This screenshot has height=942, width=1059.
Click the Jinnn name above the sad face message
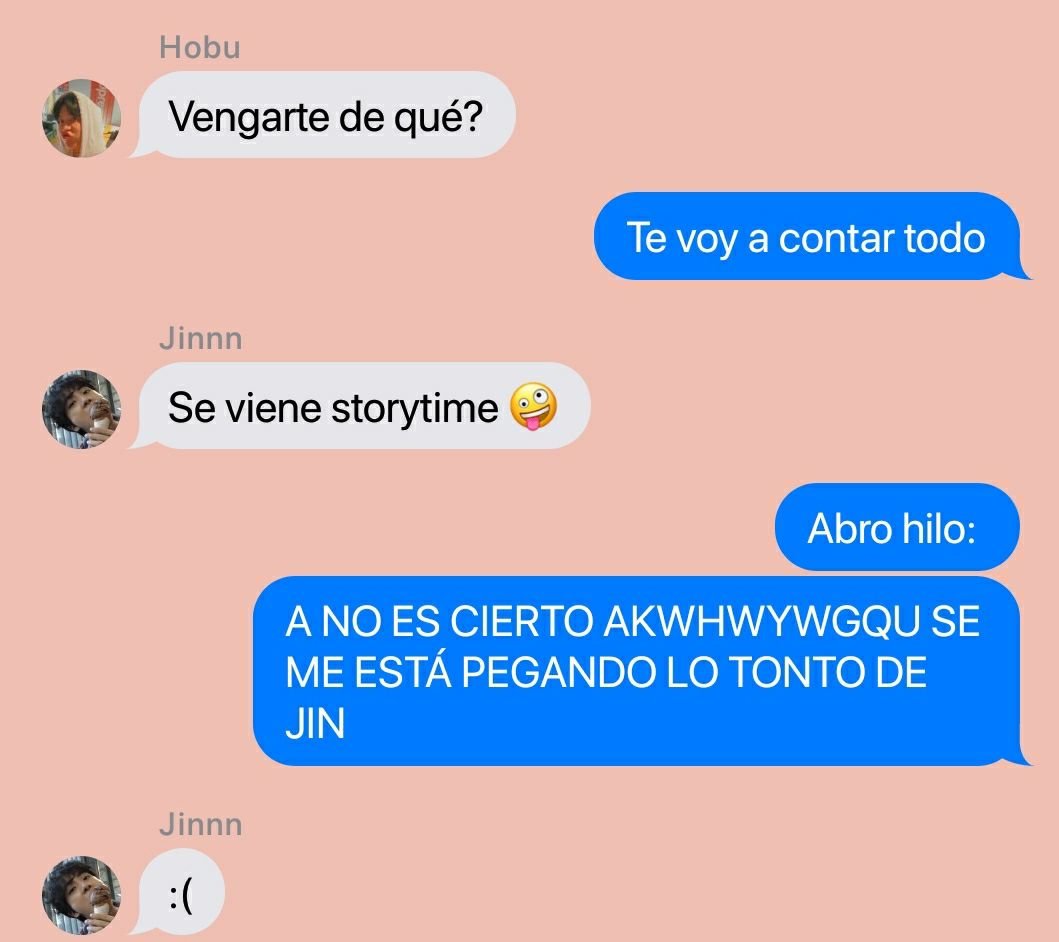click(x=201, y=825)
